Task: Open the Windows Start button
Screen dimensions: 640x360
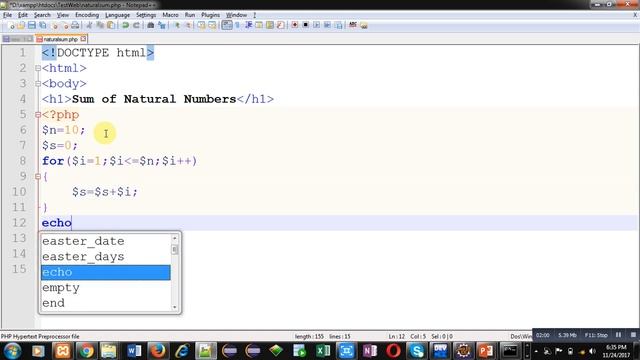Action: [12, 351]
